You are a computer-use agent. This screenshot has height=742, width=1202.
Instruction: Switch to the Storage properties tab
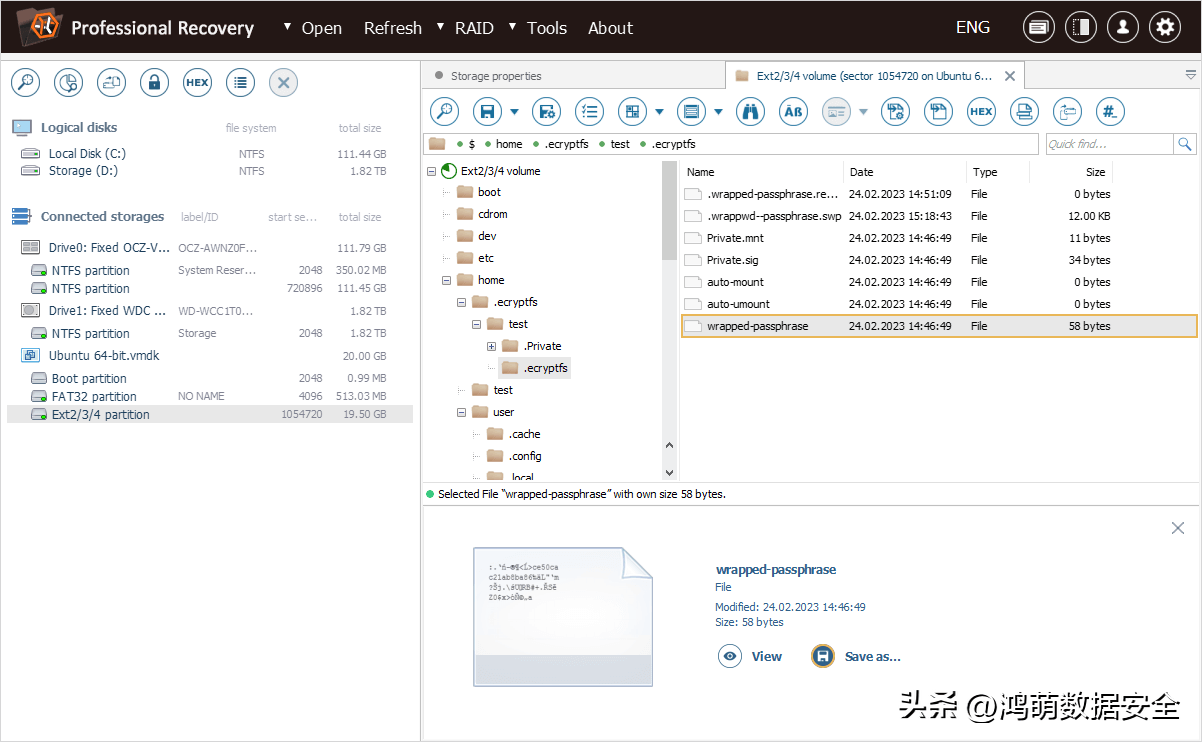tap(495, 76)
